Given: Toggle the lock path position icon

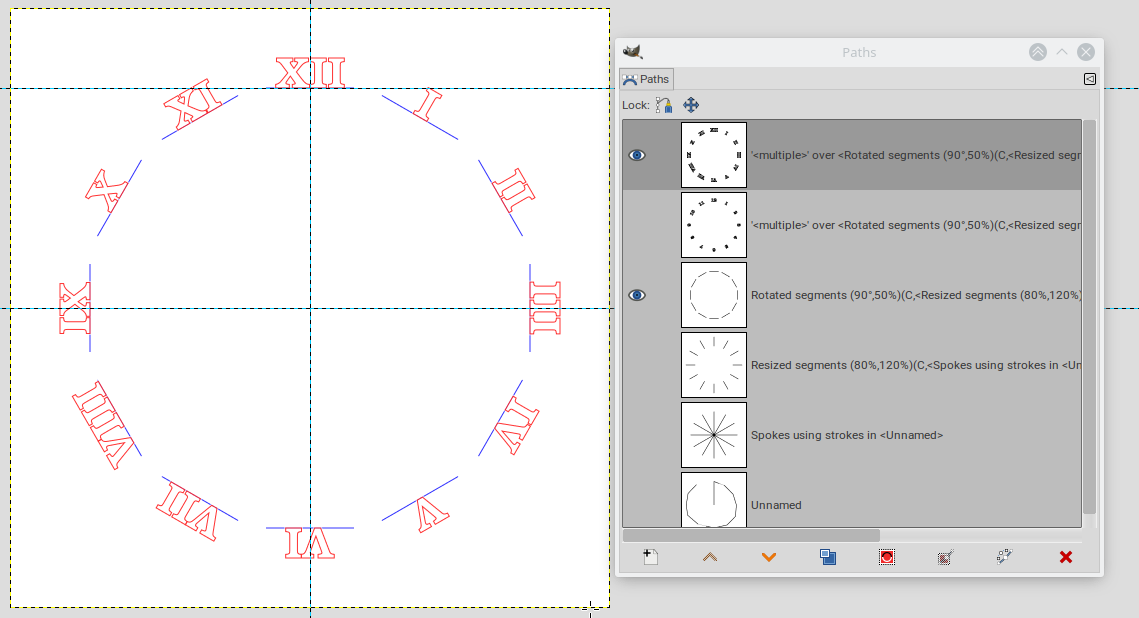Looking at the screenshot, I should 691,105.
